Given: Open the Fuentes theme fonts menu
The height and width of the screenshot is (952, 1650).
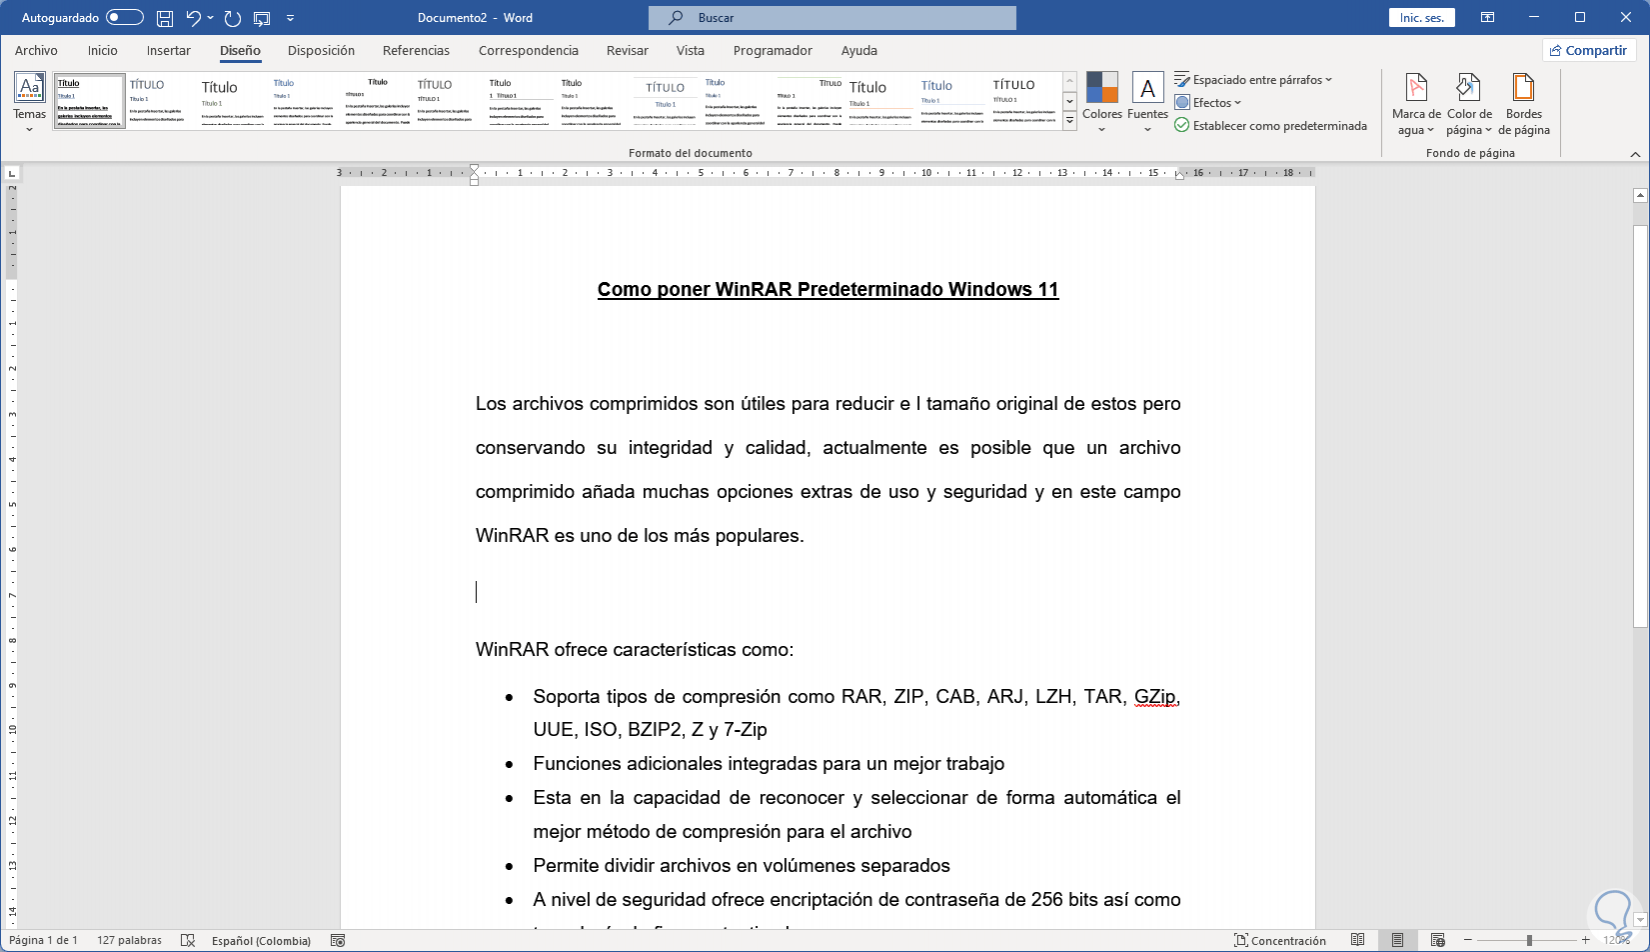Looking at the screenshot, I should pos(1147,102).
